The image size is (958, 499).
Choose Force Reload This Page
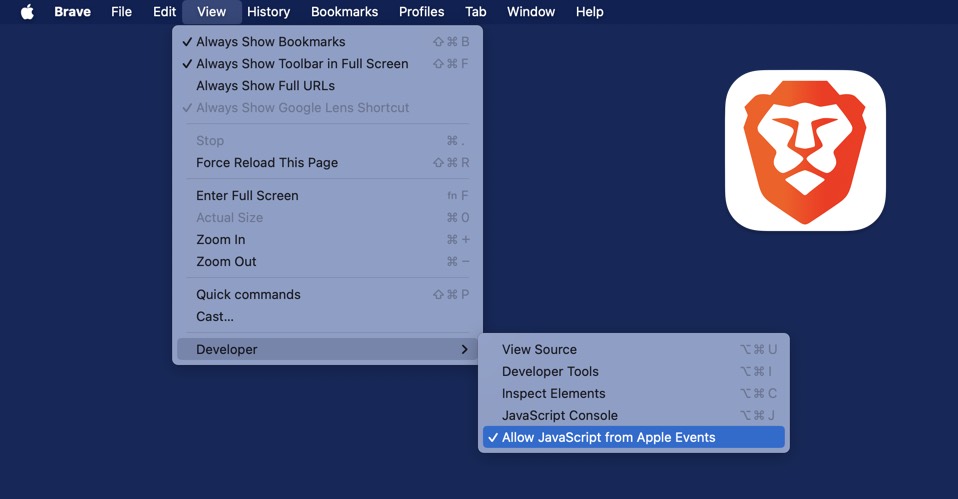(x=327, y=162)
